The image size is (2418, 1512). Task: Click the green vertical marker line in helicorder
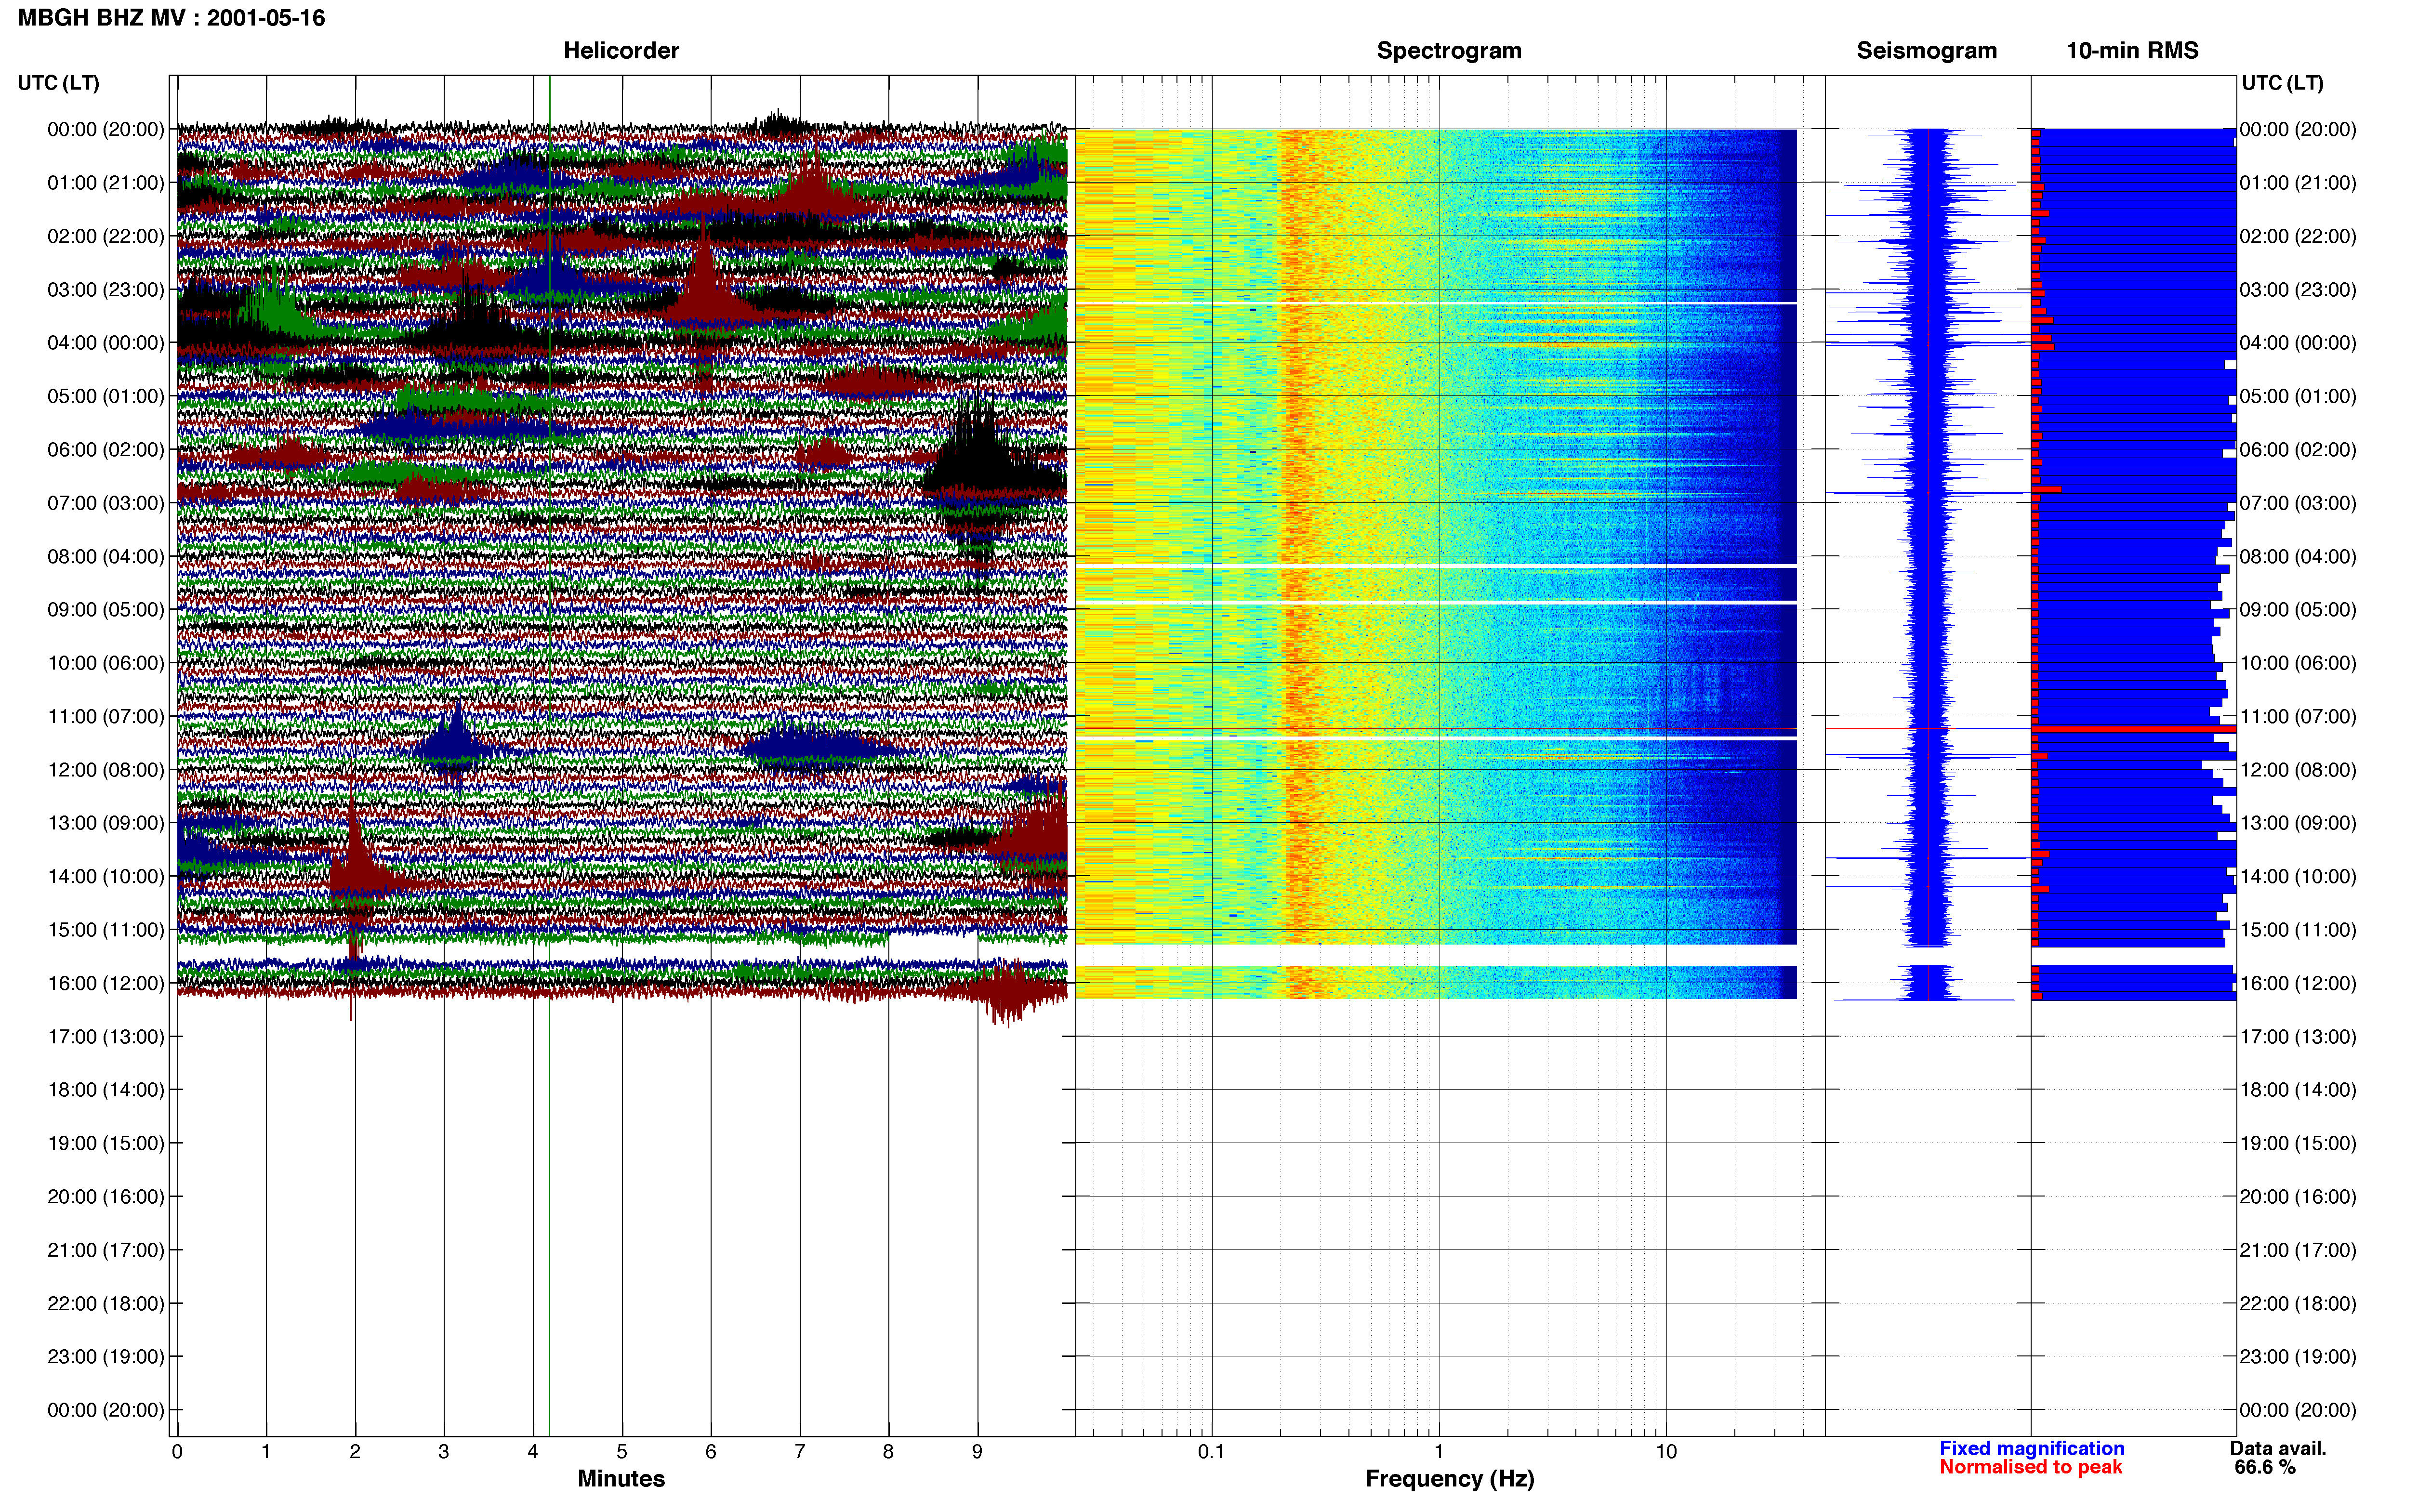point(549,756)
